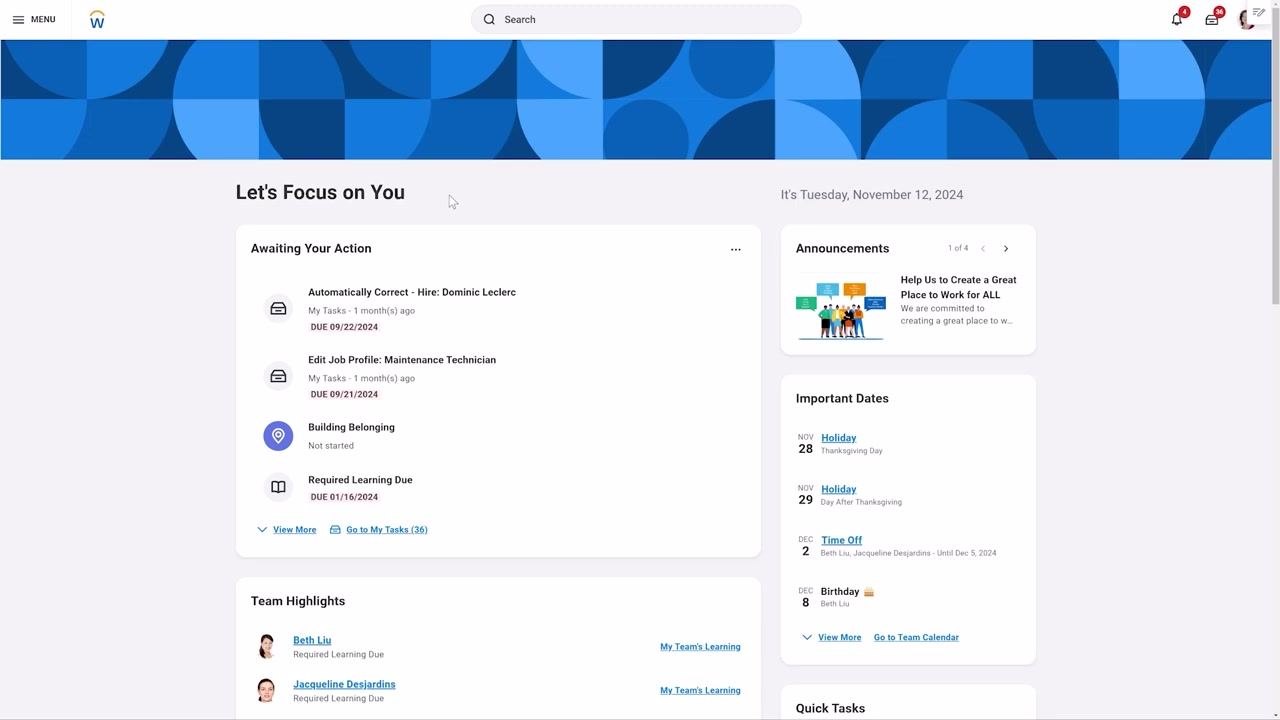
Task: Open Automatically Correct - Hire: Dominic Leclerc task
Action: coord(412,293)
